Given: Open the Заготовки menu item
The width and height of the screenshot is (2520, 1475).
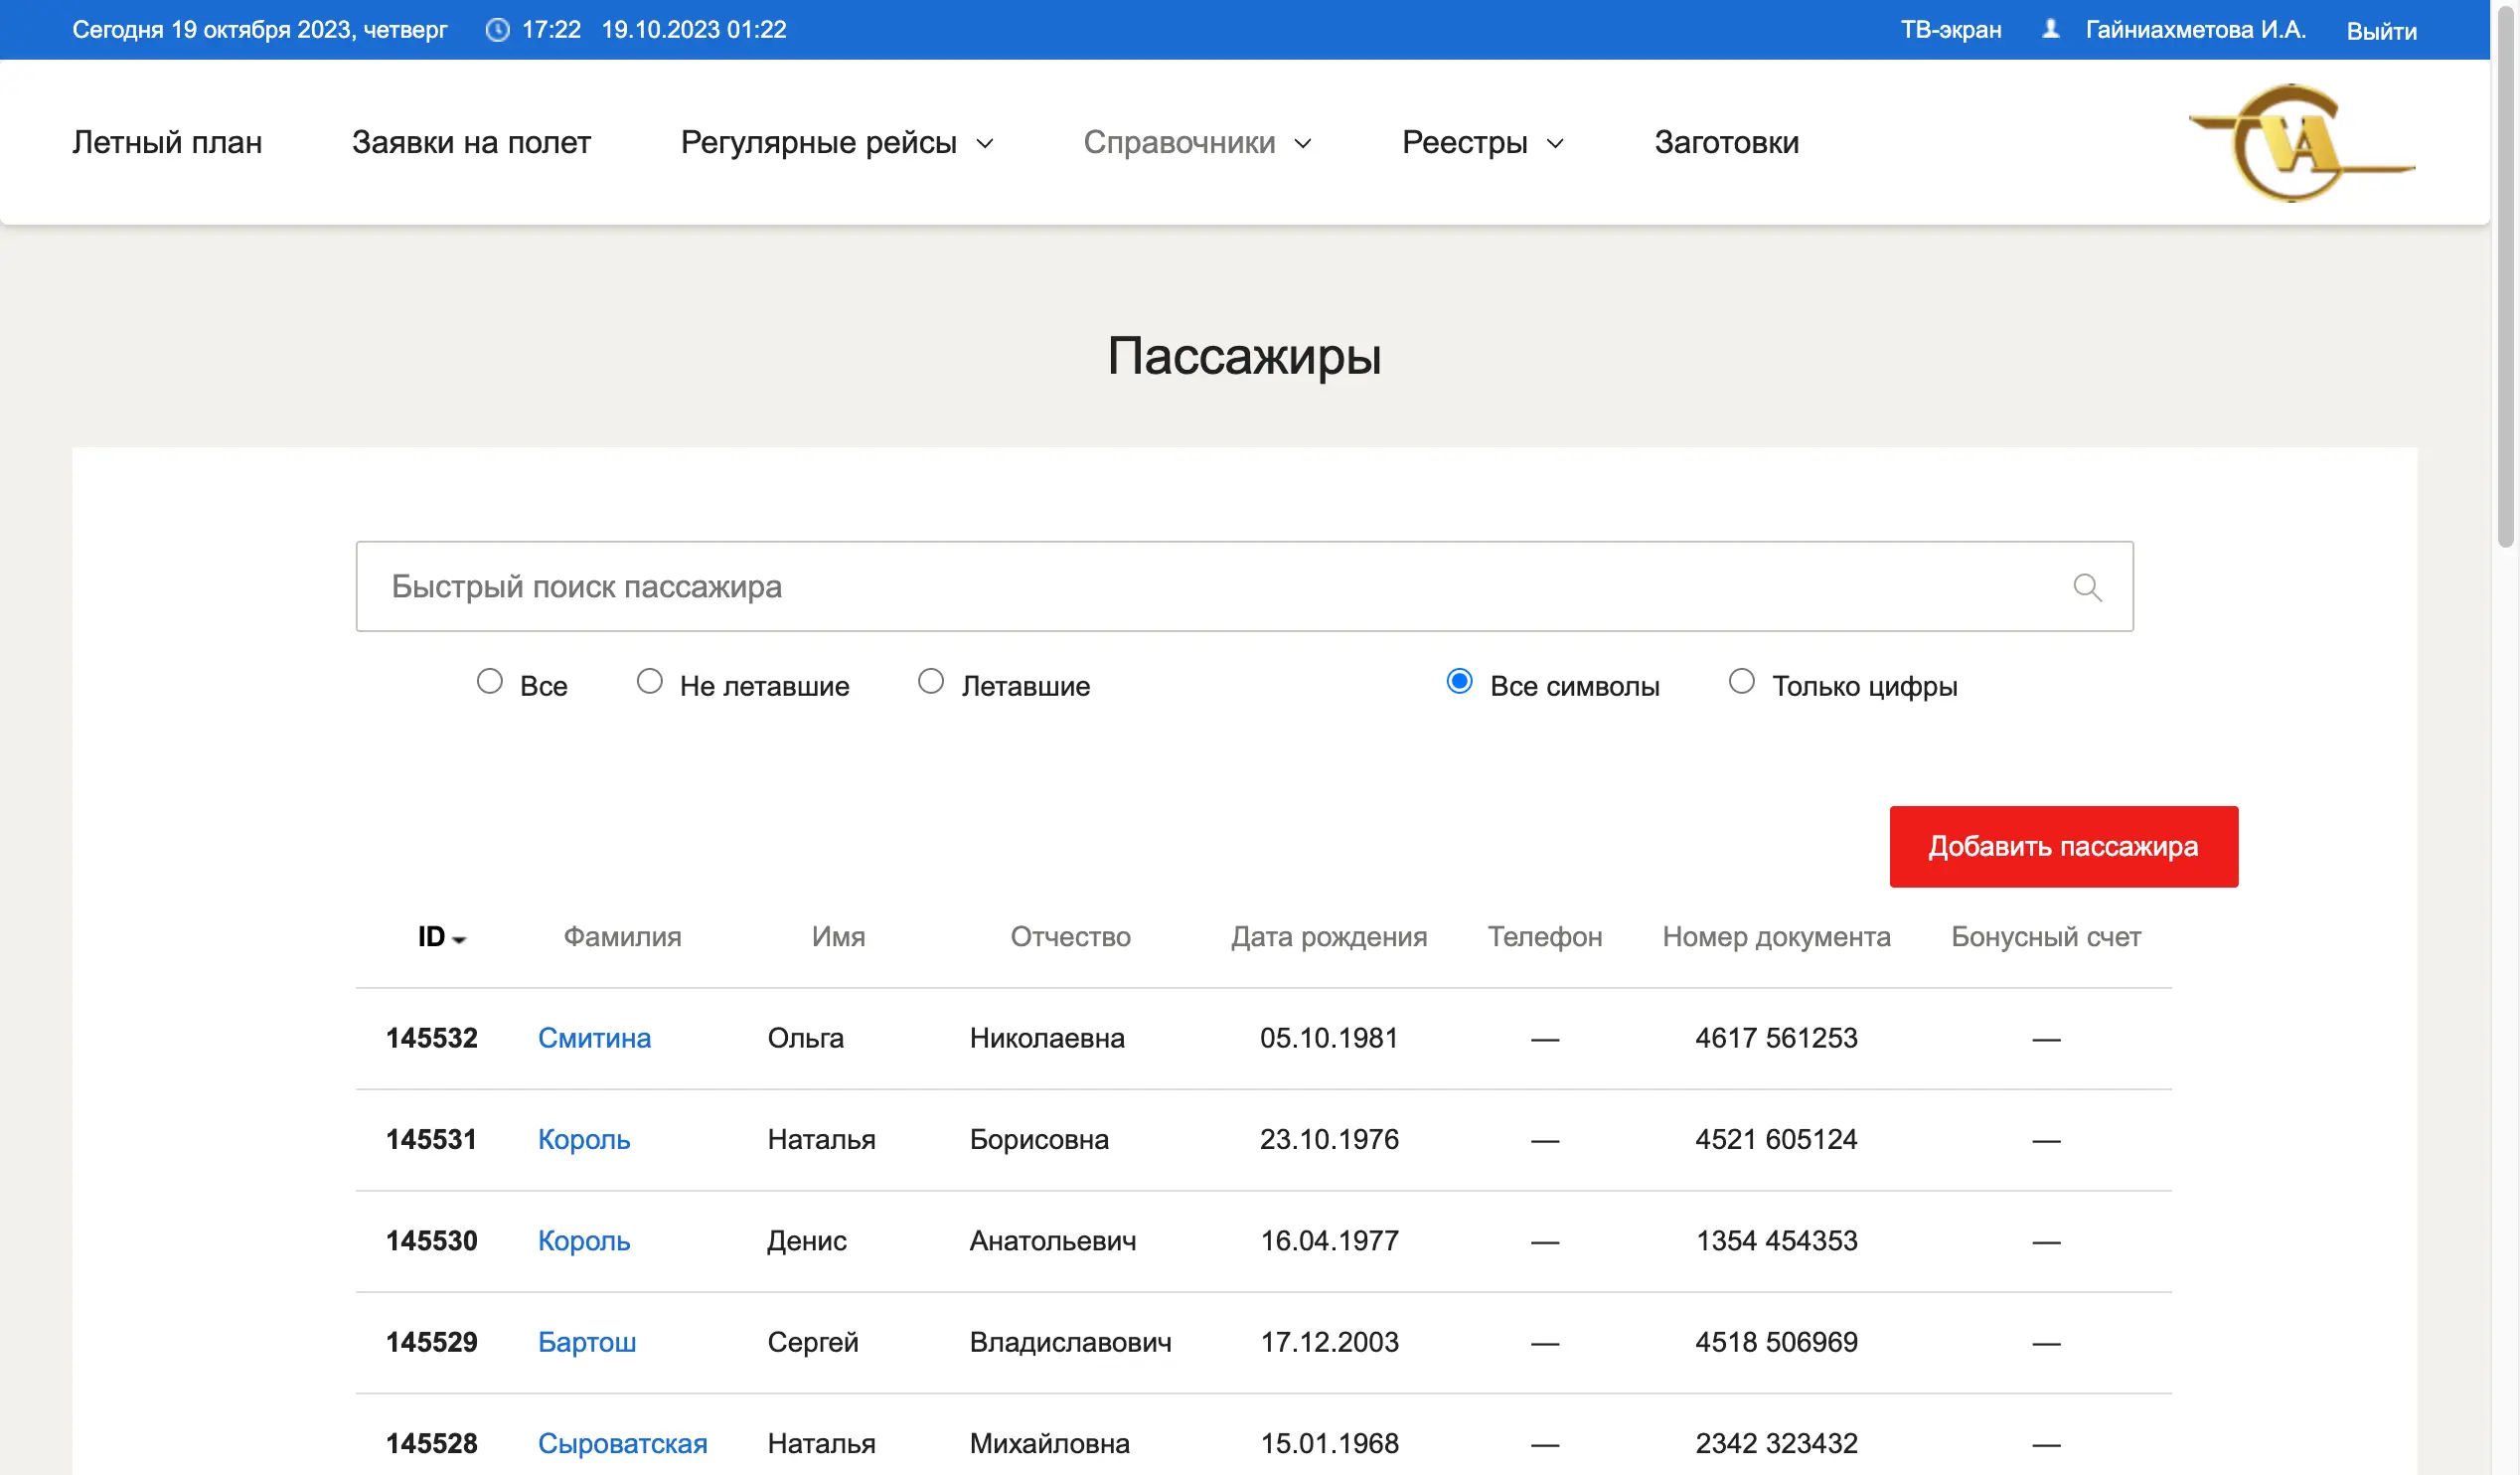Looking at the screenshot, I should click(1725, 142).
